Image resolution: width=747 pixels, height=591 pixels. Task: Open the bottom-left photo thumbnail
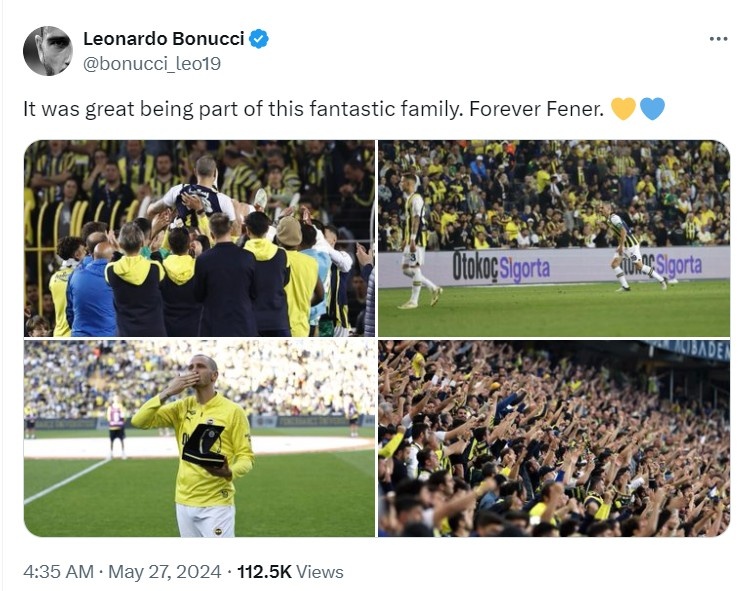[x=198, y=438]
